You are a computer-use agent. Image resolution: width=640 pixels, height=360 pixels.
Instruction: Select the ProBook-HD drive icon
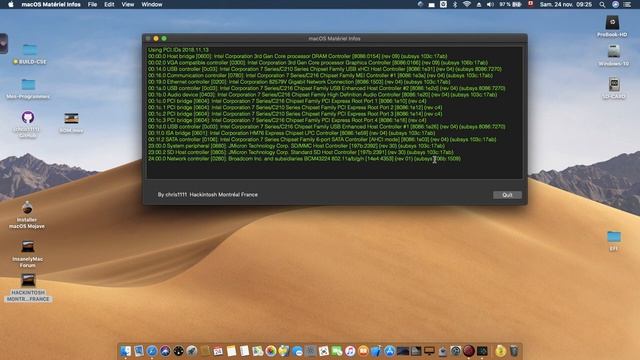tap(612, 26)
